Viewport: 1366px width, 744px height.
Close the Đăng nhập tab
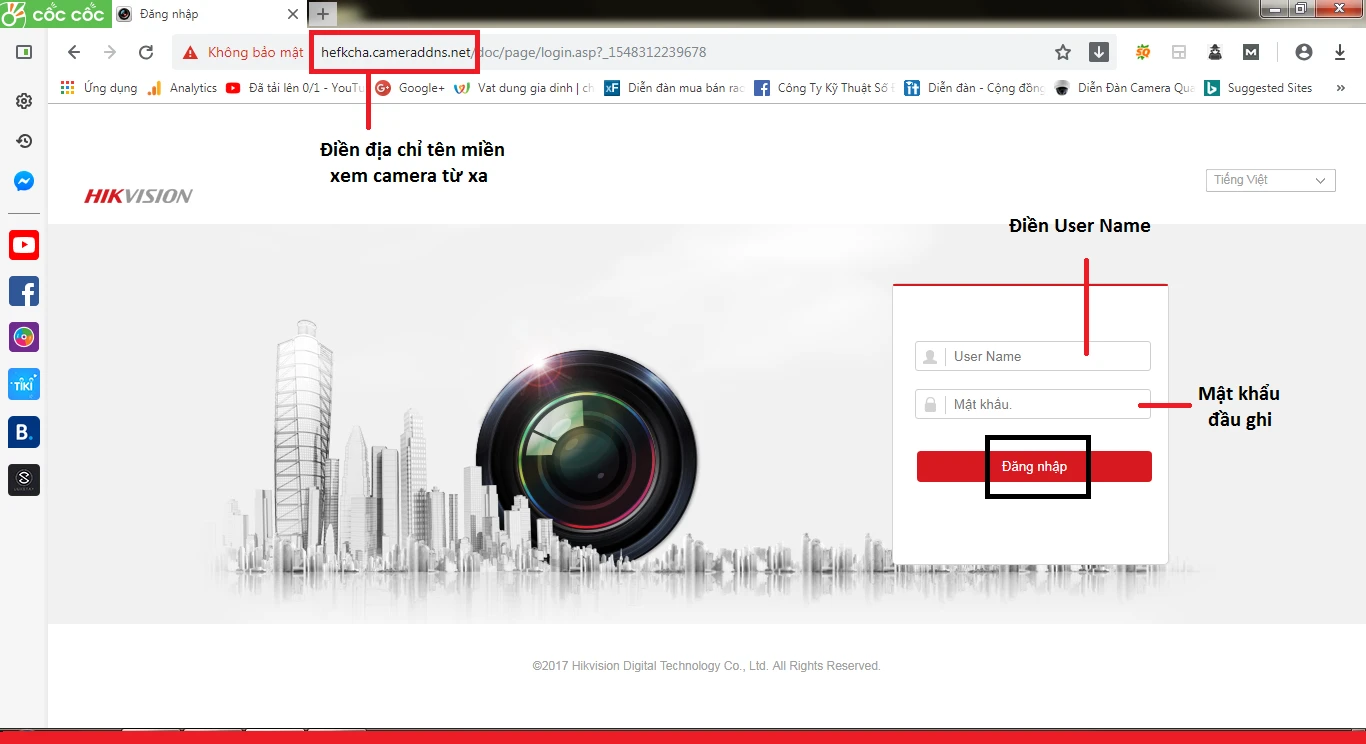[x=293, y=14]
